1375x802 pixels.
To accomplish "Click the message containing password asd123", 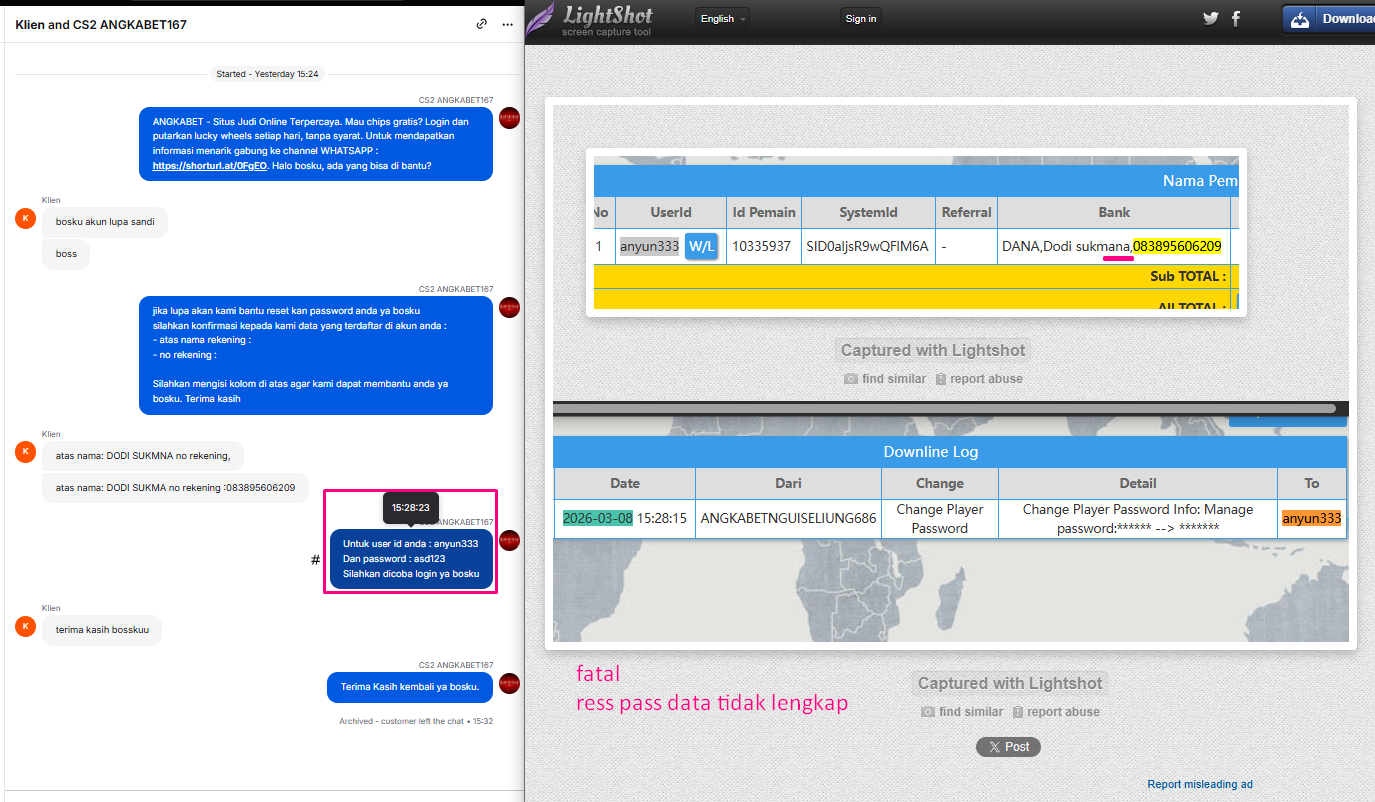I will tap(411, 559).
